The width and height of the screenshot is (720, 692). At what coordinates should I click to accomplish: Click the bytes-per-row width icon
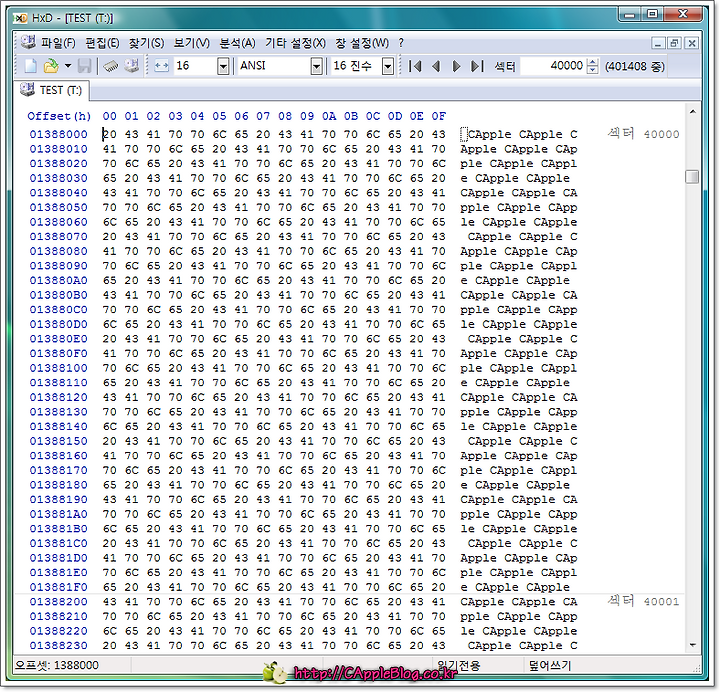[x=161, y=66]
